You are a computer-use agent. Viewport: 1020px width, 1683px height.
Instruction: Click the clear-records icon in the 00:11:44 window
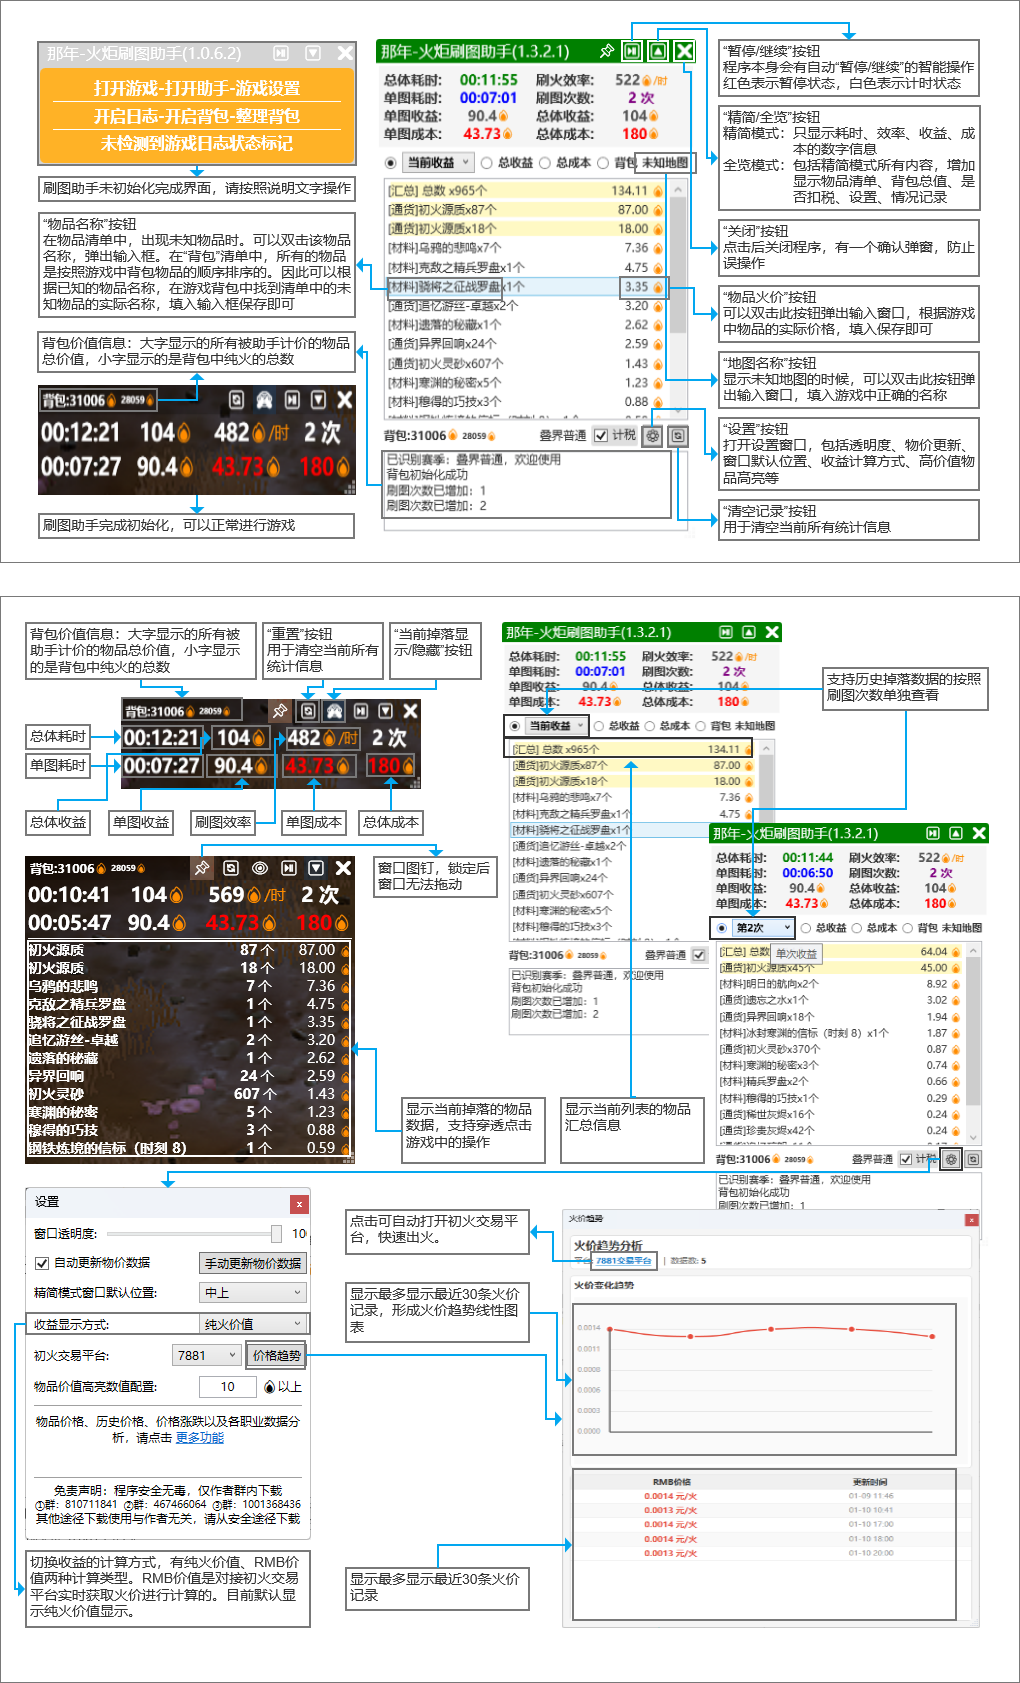pos(973,1159)
